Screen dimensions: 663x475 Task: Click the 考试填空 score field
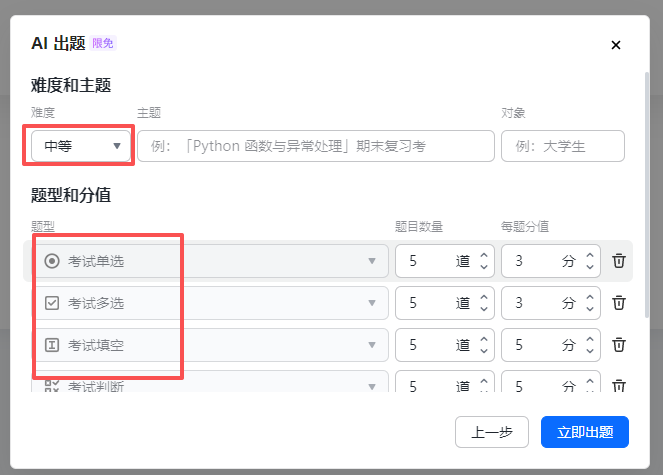(551, 345)
